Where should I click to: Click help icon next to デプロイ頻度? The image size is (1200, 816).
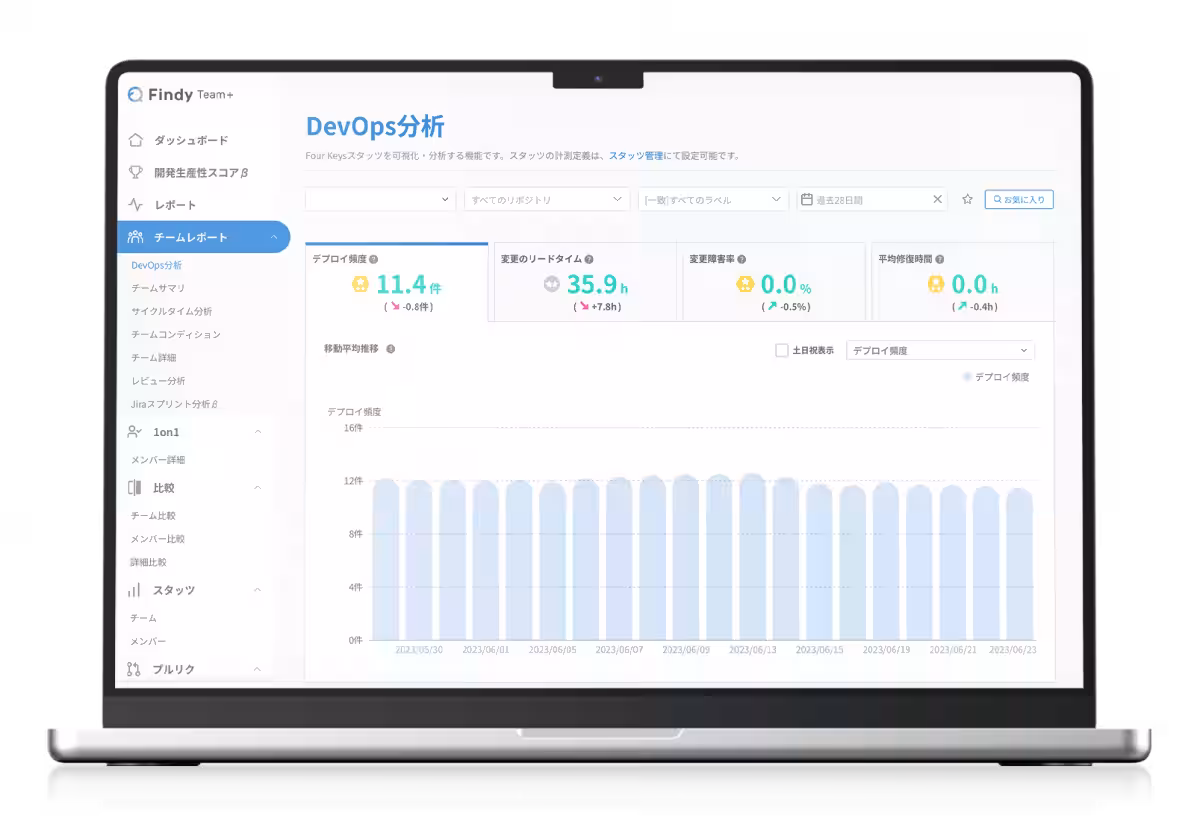click(373, 259)
